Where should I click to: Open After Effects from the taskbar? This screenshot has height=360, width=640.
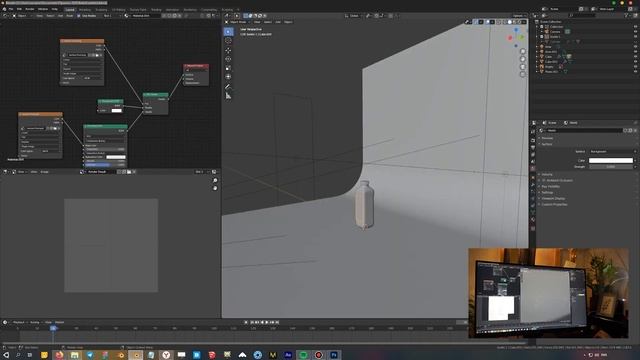click(x=288, y=355)
